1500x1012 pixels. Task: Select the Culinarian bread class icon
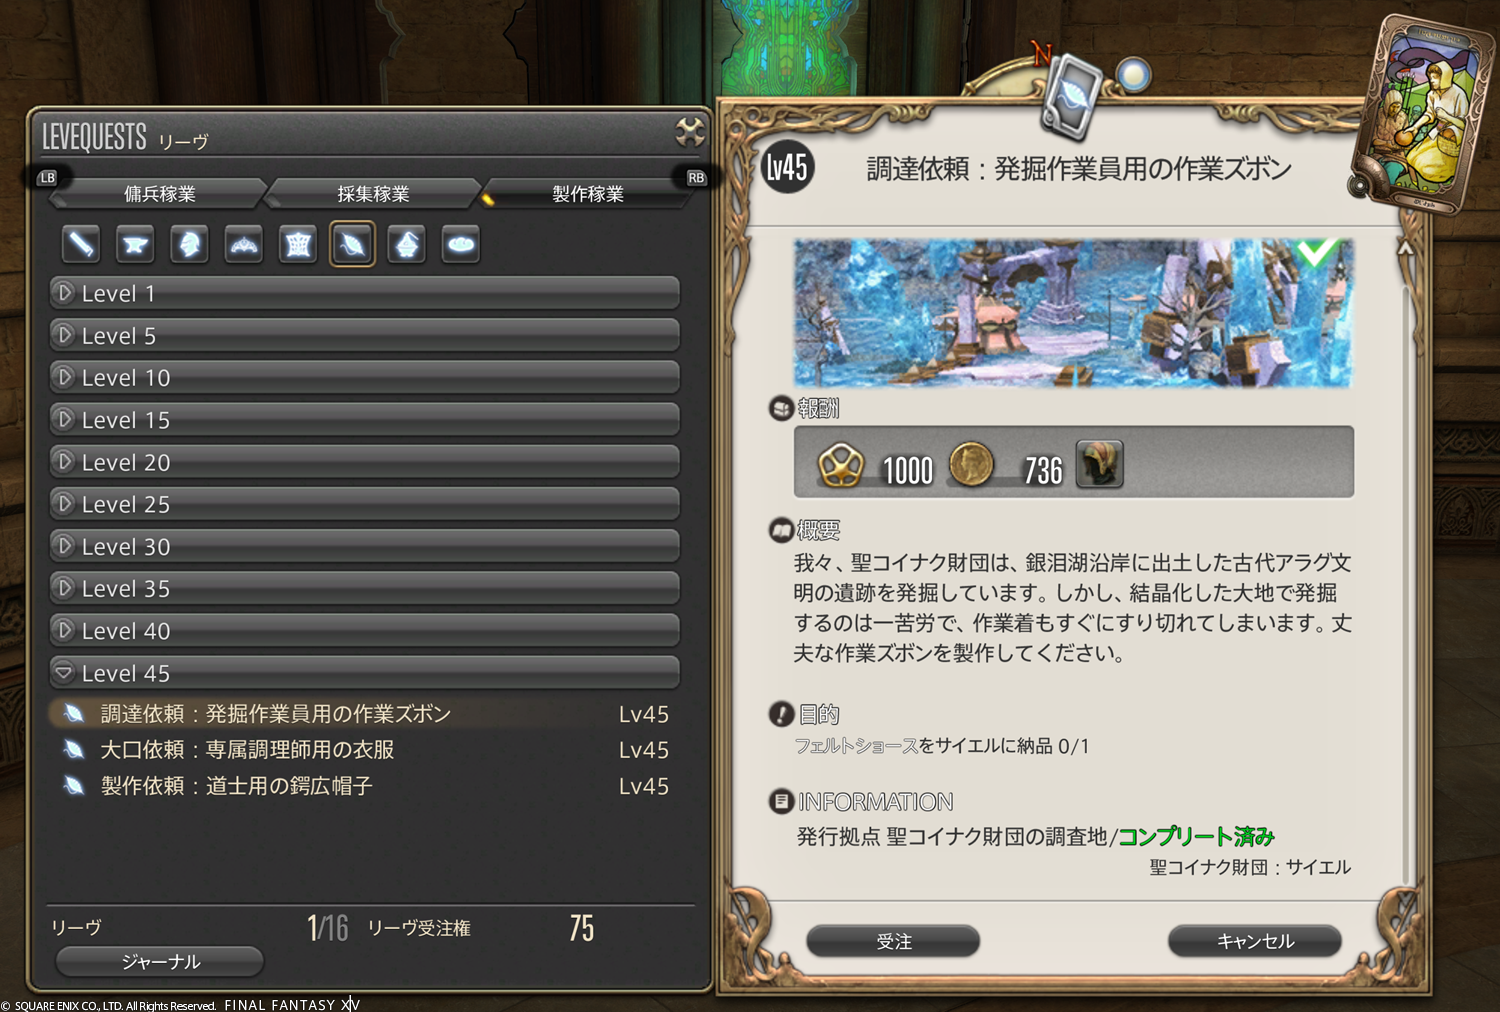(x=461, y=244)
